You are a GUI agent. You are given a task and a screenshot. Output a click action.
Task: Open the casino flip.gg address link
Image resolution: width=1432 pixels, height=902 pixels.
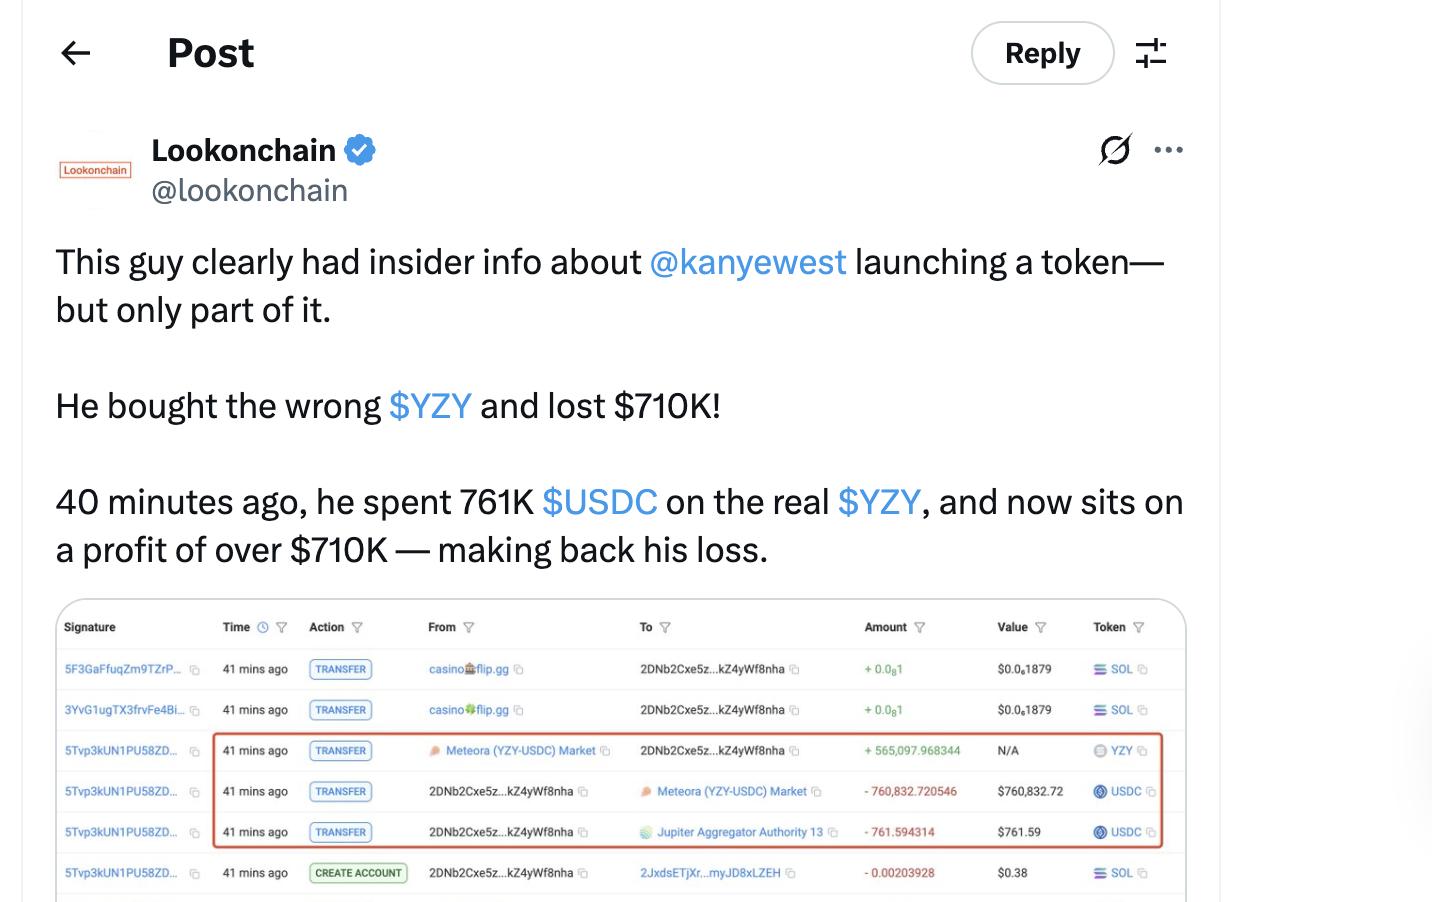(x=469, y=669)
